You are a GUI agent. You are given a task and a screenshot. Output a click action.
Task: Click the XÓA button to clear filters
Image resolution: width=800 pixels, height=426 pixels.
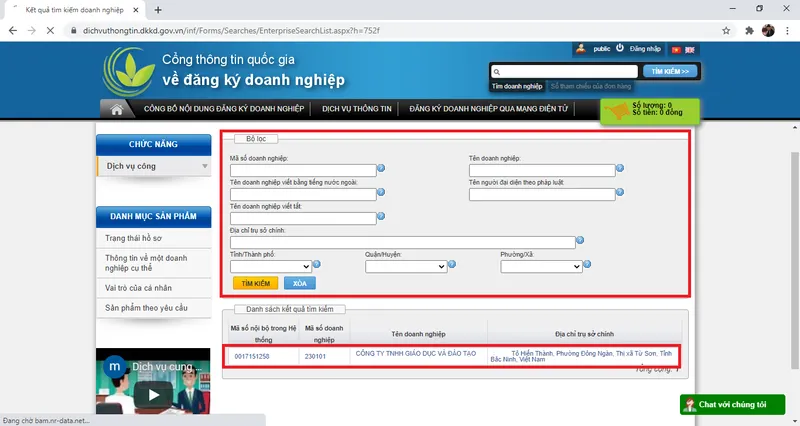[x=298, y=284]
